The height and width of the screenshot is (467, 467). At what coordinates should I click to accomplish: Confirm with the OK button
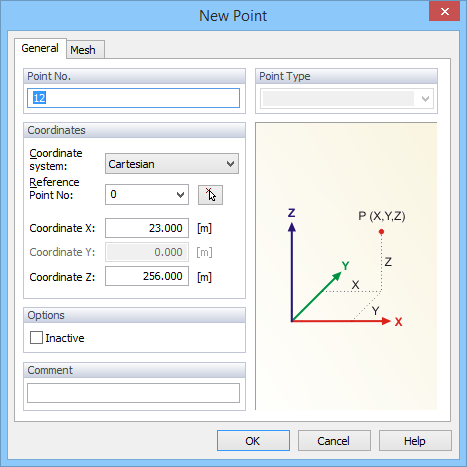(253, 441)
